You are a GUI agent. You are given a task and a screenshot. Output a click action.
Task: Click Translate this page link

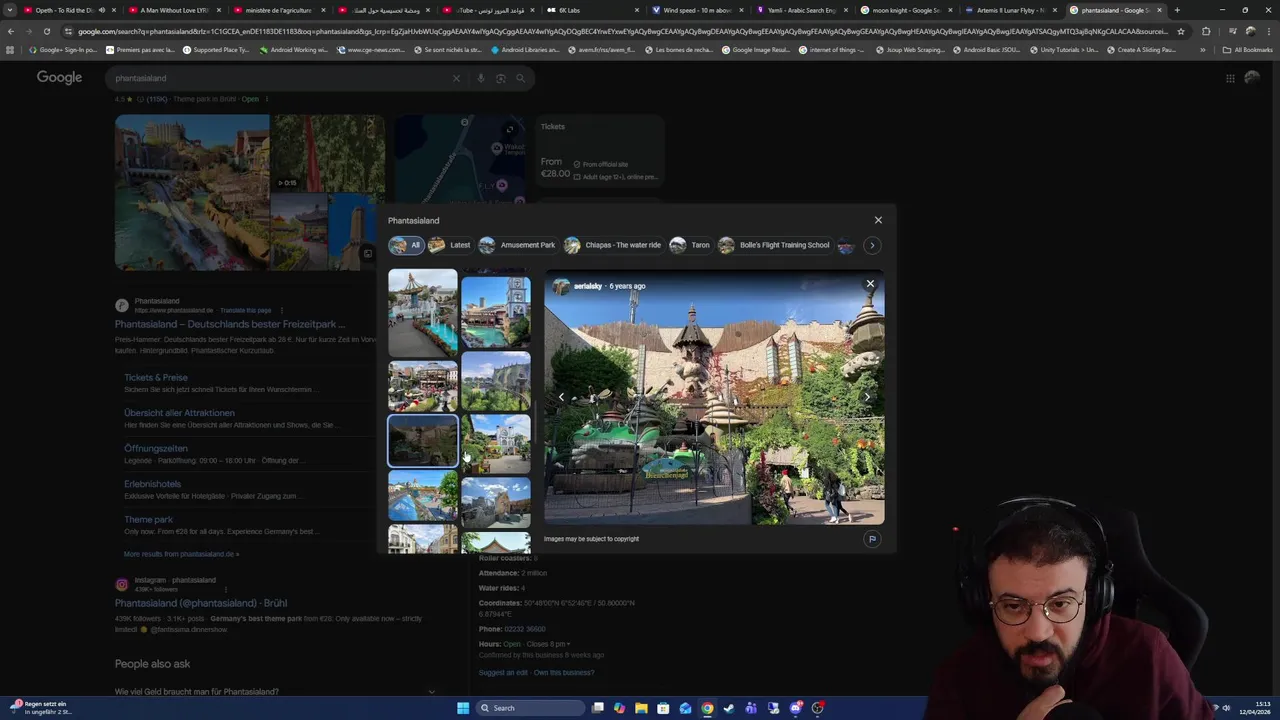(245, 311)
